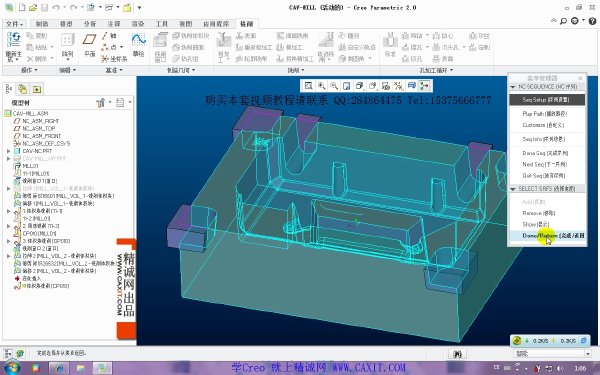Open the Analysis (分析) ribbon tab
The width and height of the screenshot is (600, 375).
click(90, 24)
